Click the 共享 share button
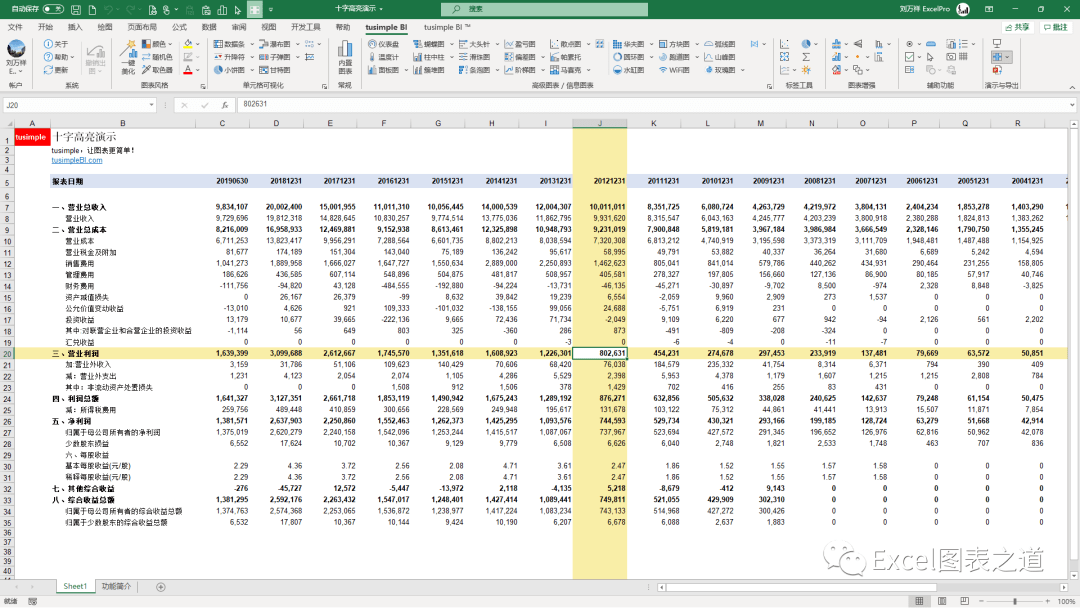This screenshot has height=608, width=1080. (1017, 27)
